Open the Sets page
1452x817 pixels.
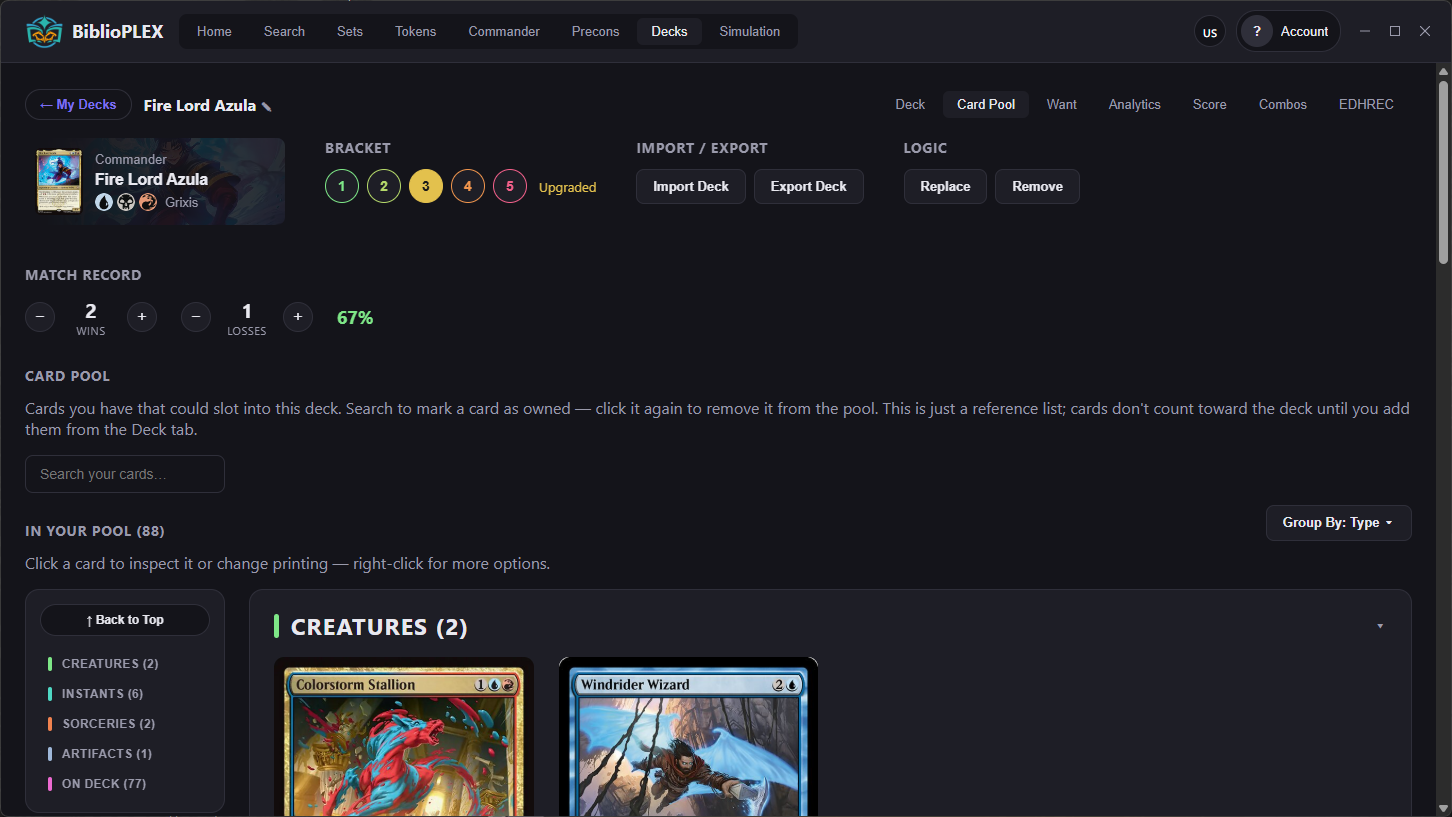(x=350, y=32)
